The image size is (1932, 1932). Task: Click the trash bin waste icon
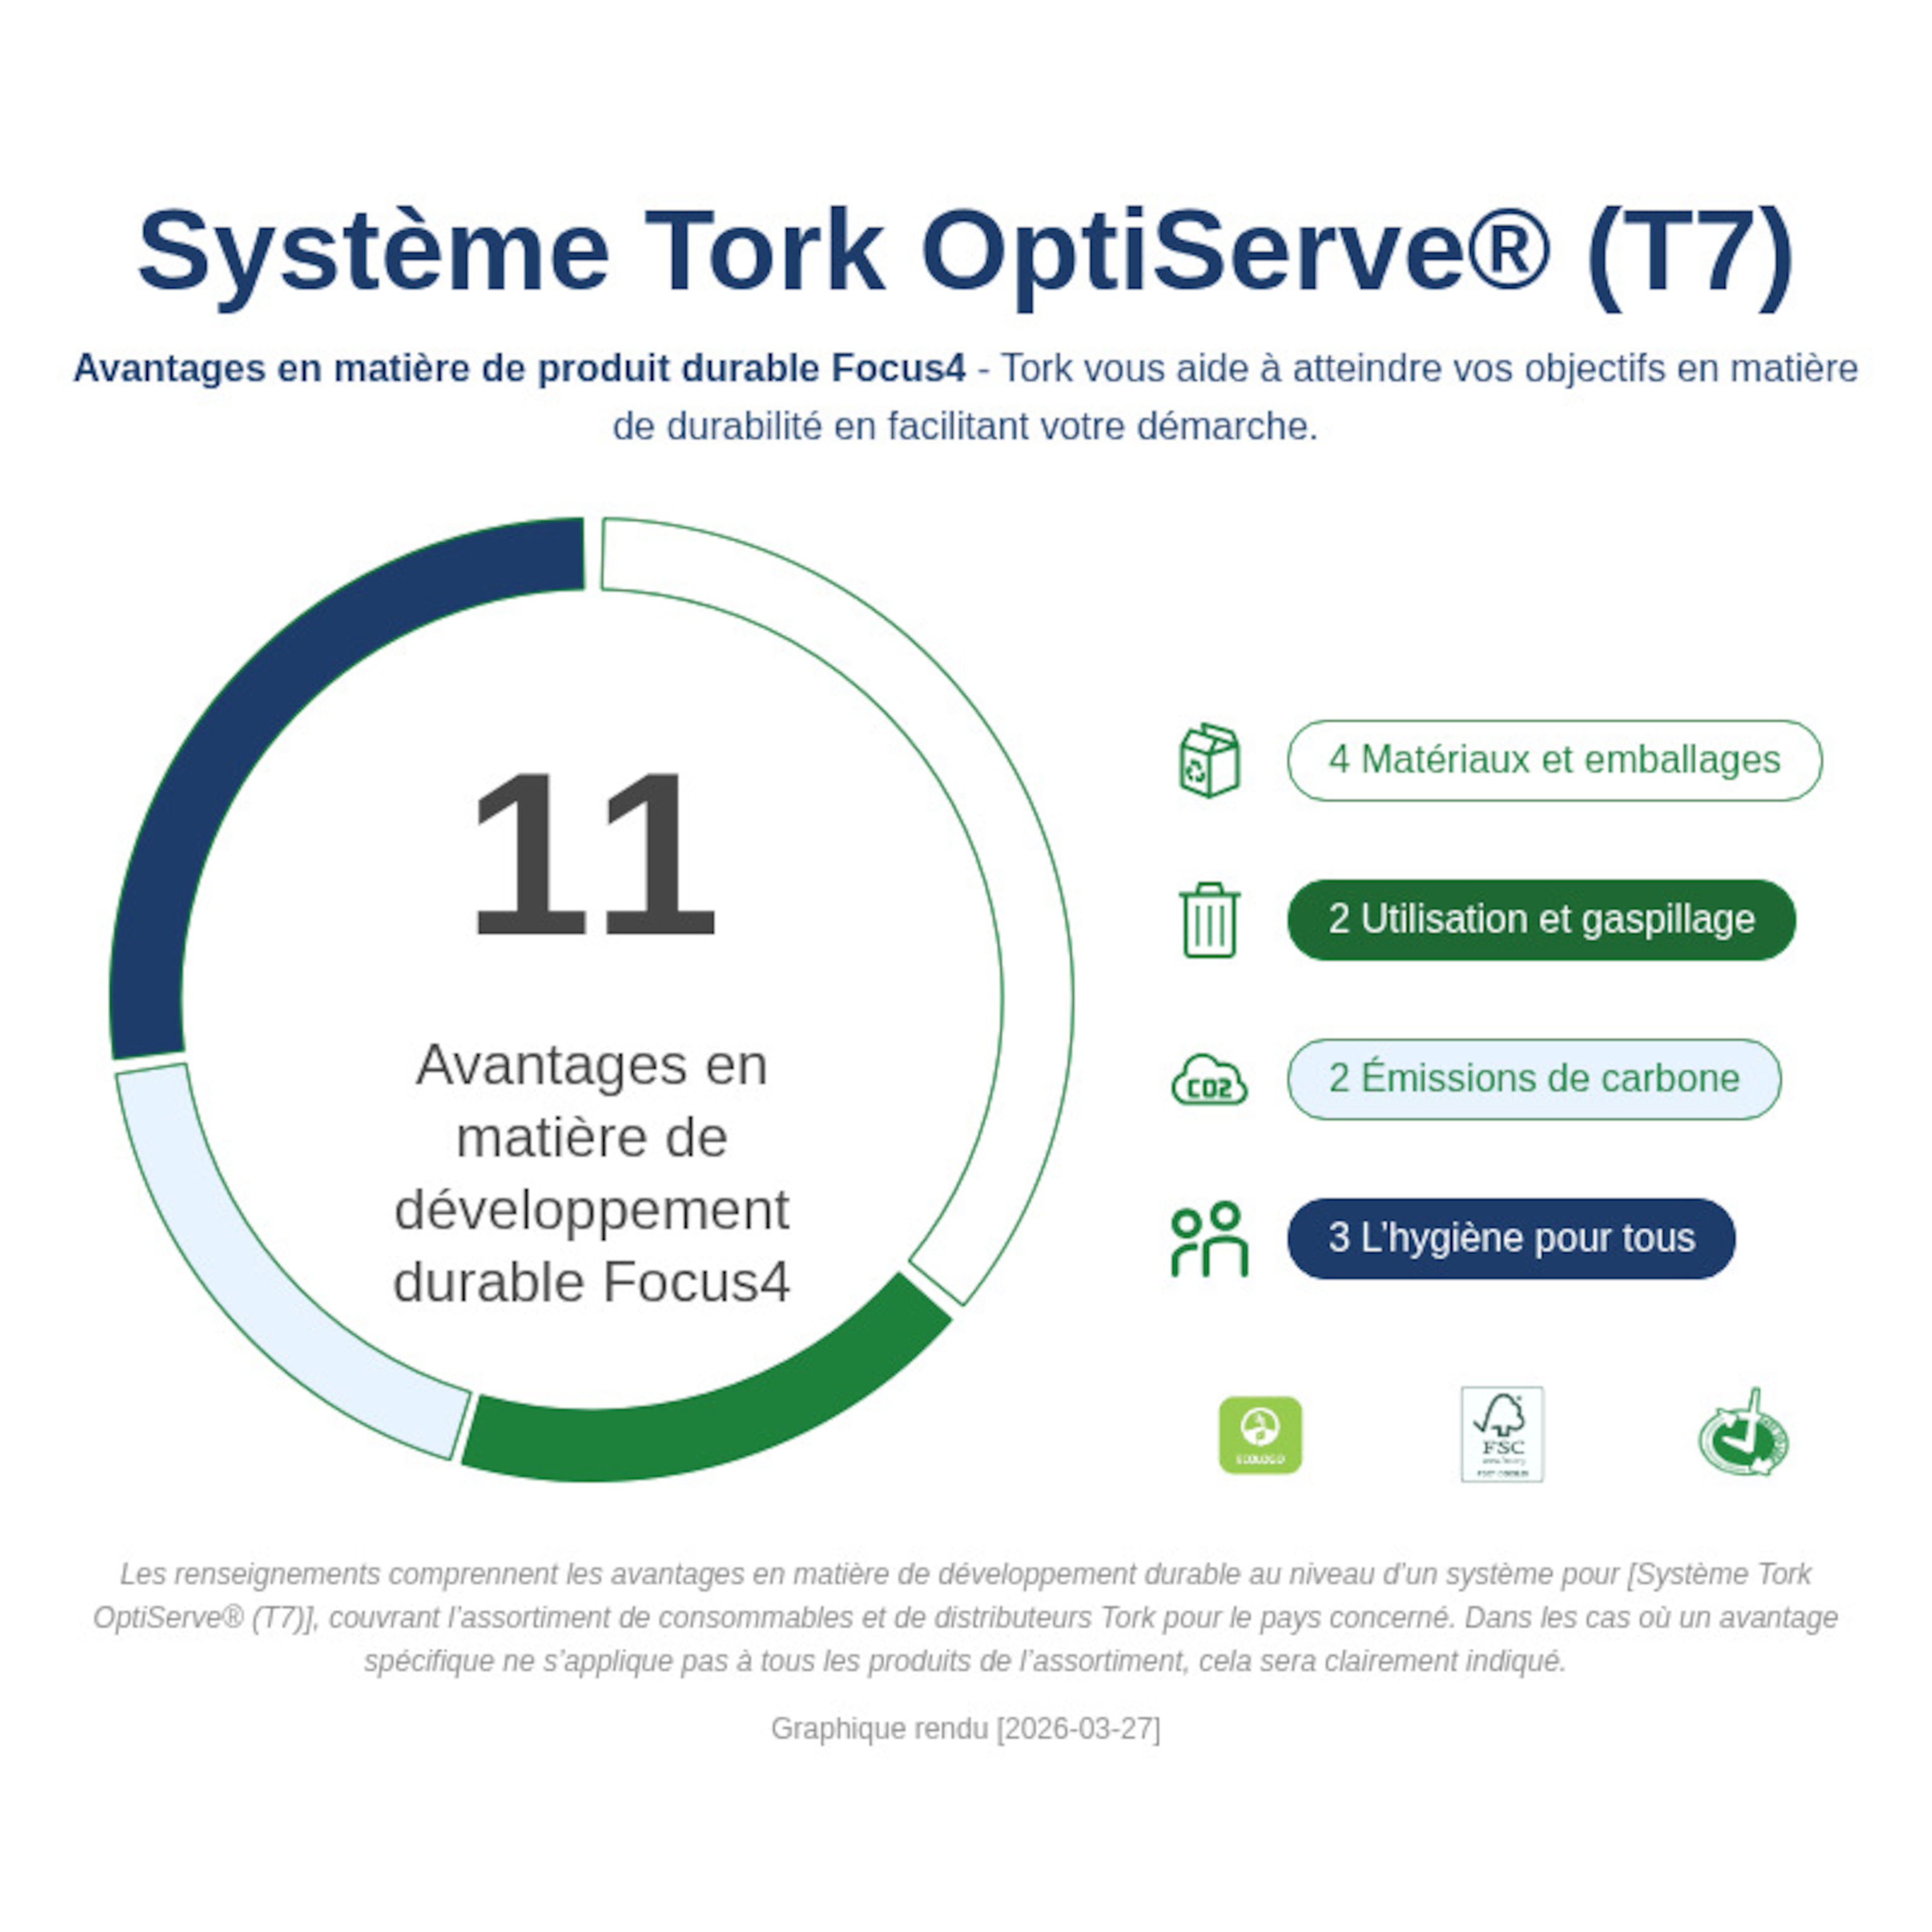coord(1209,920)
